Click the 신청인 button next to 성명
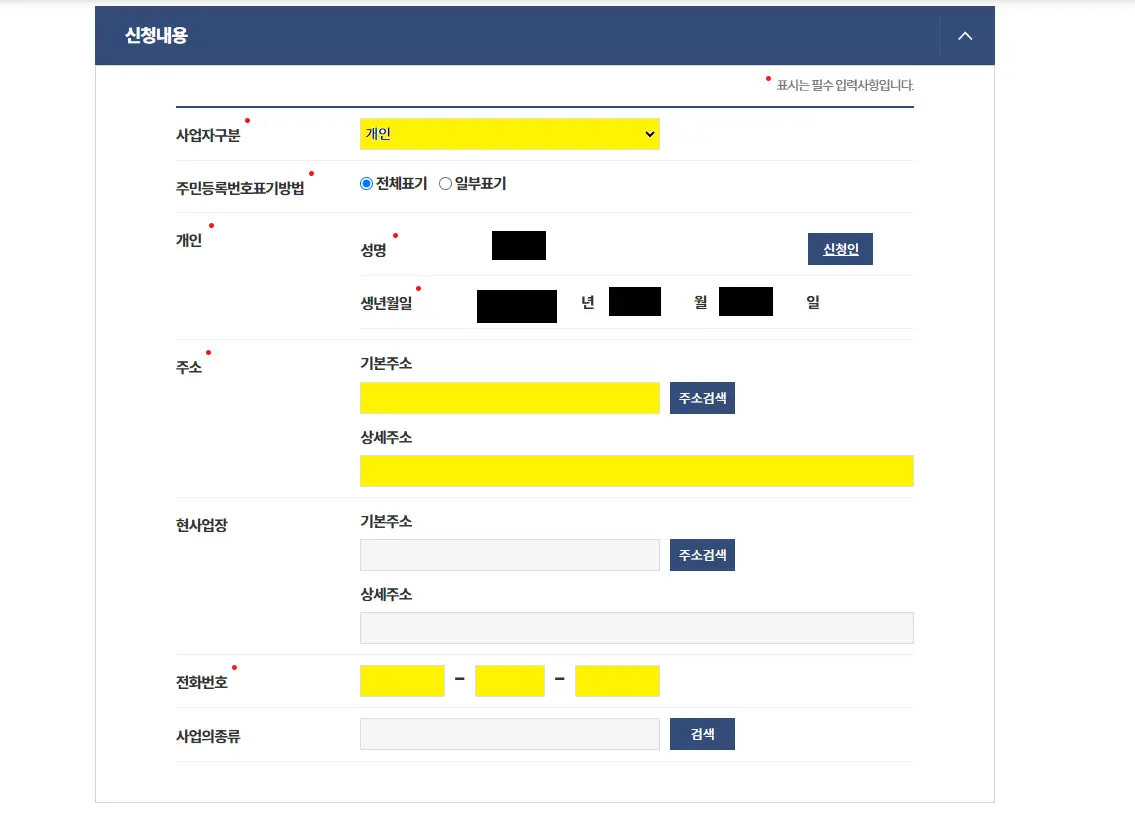This screenshot has height=836, width=1135. [x=840, y=248]
